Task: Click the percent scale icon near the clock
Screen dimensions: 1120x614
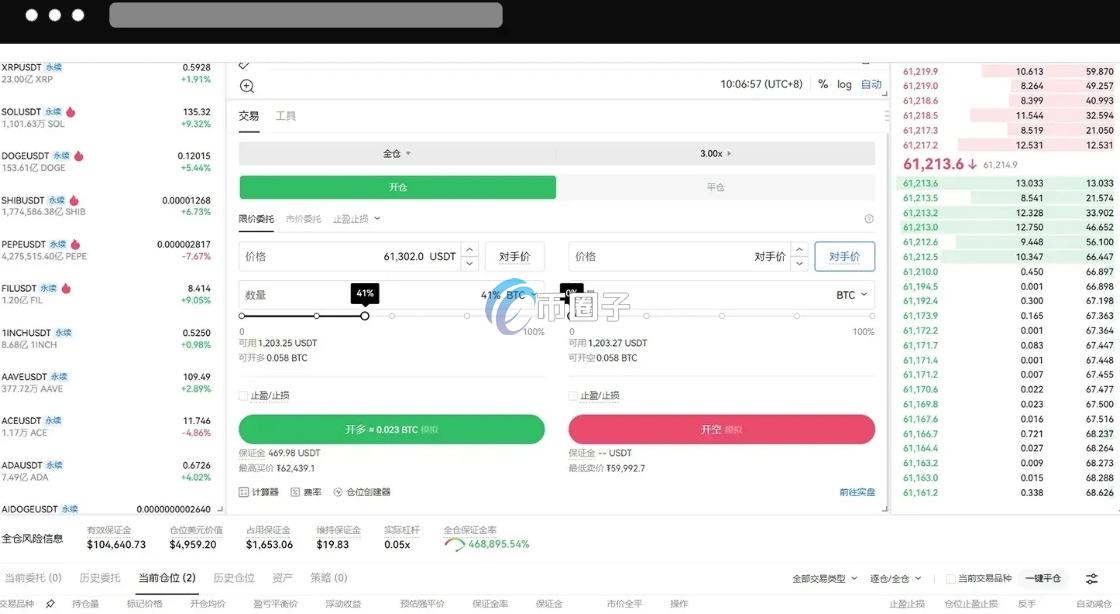Action: coord(822,84)
